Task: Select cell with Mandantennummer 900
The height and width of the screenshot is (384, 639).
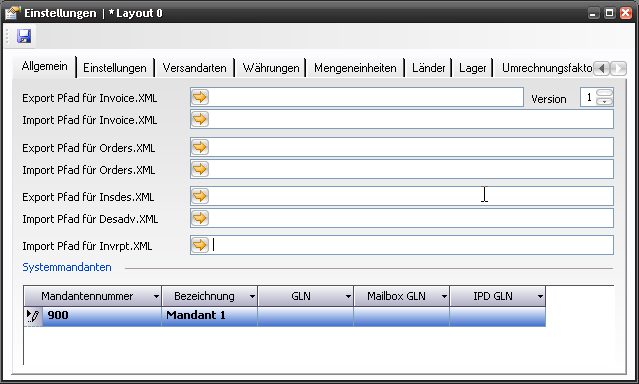Action: [x=102, y=316]
